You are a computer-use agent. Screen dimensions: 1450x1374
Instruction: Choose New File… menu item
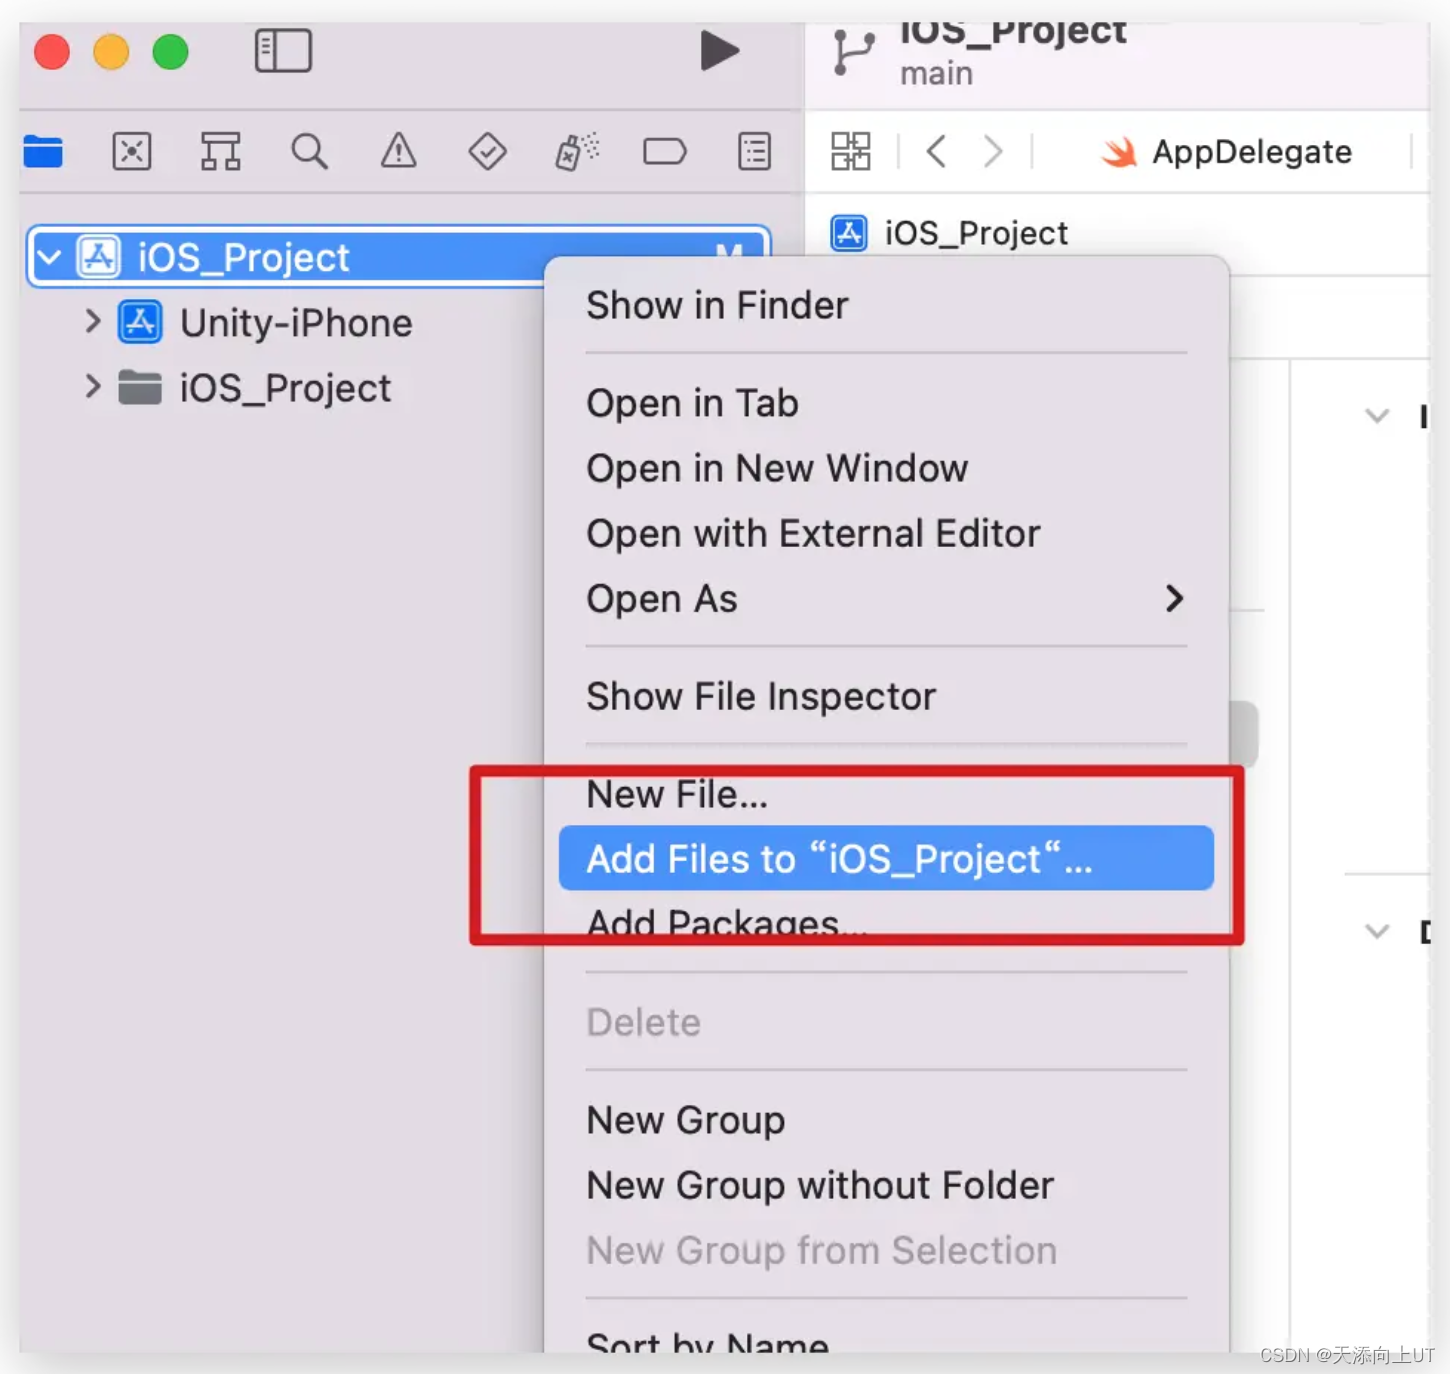pyautogui.click(x=677, y=794)
